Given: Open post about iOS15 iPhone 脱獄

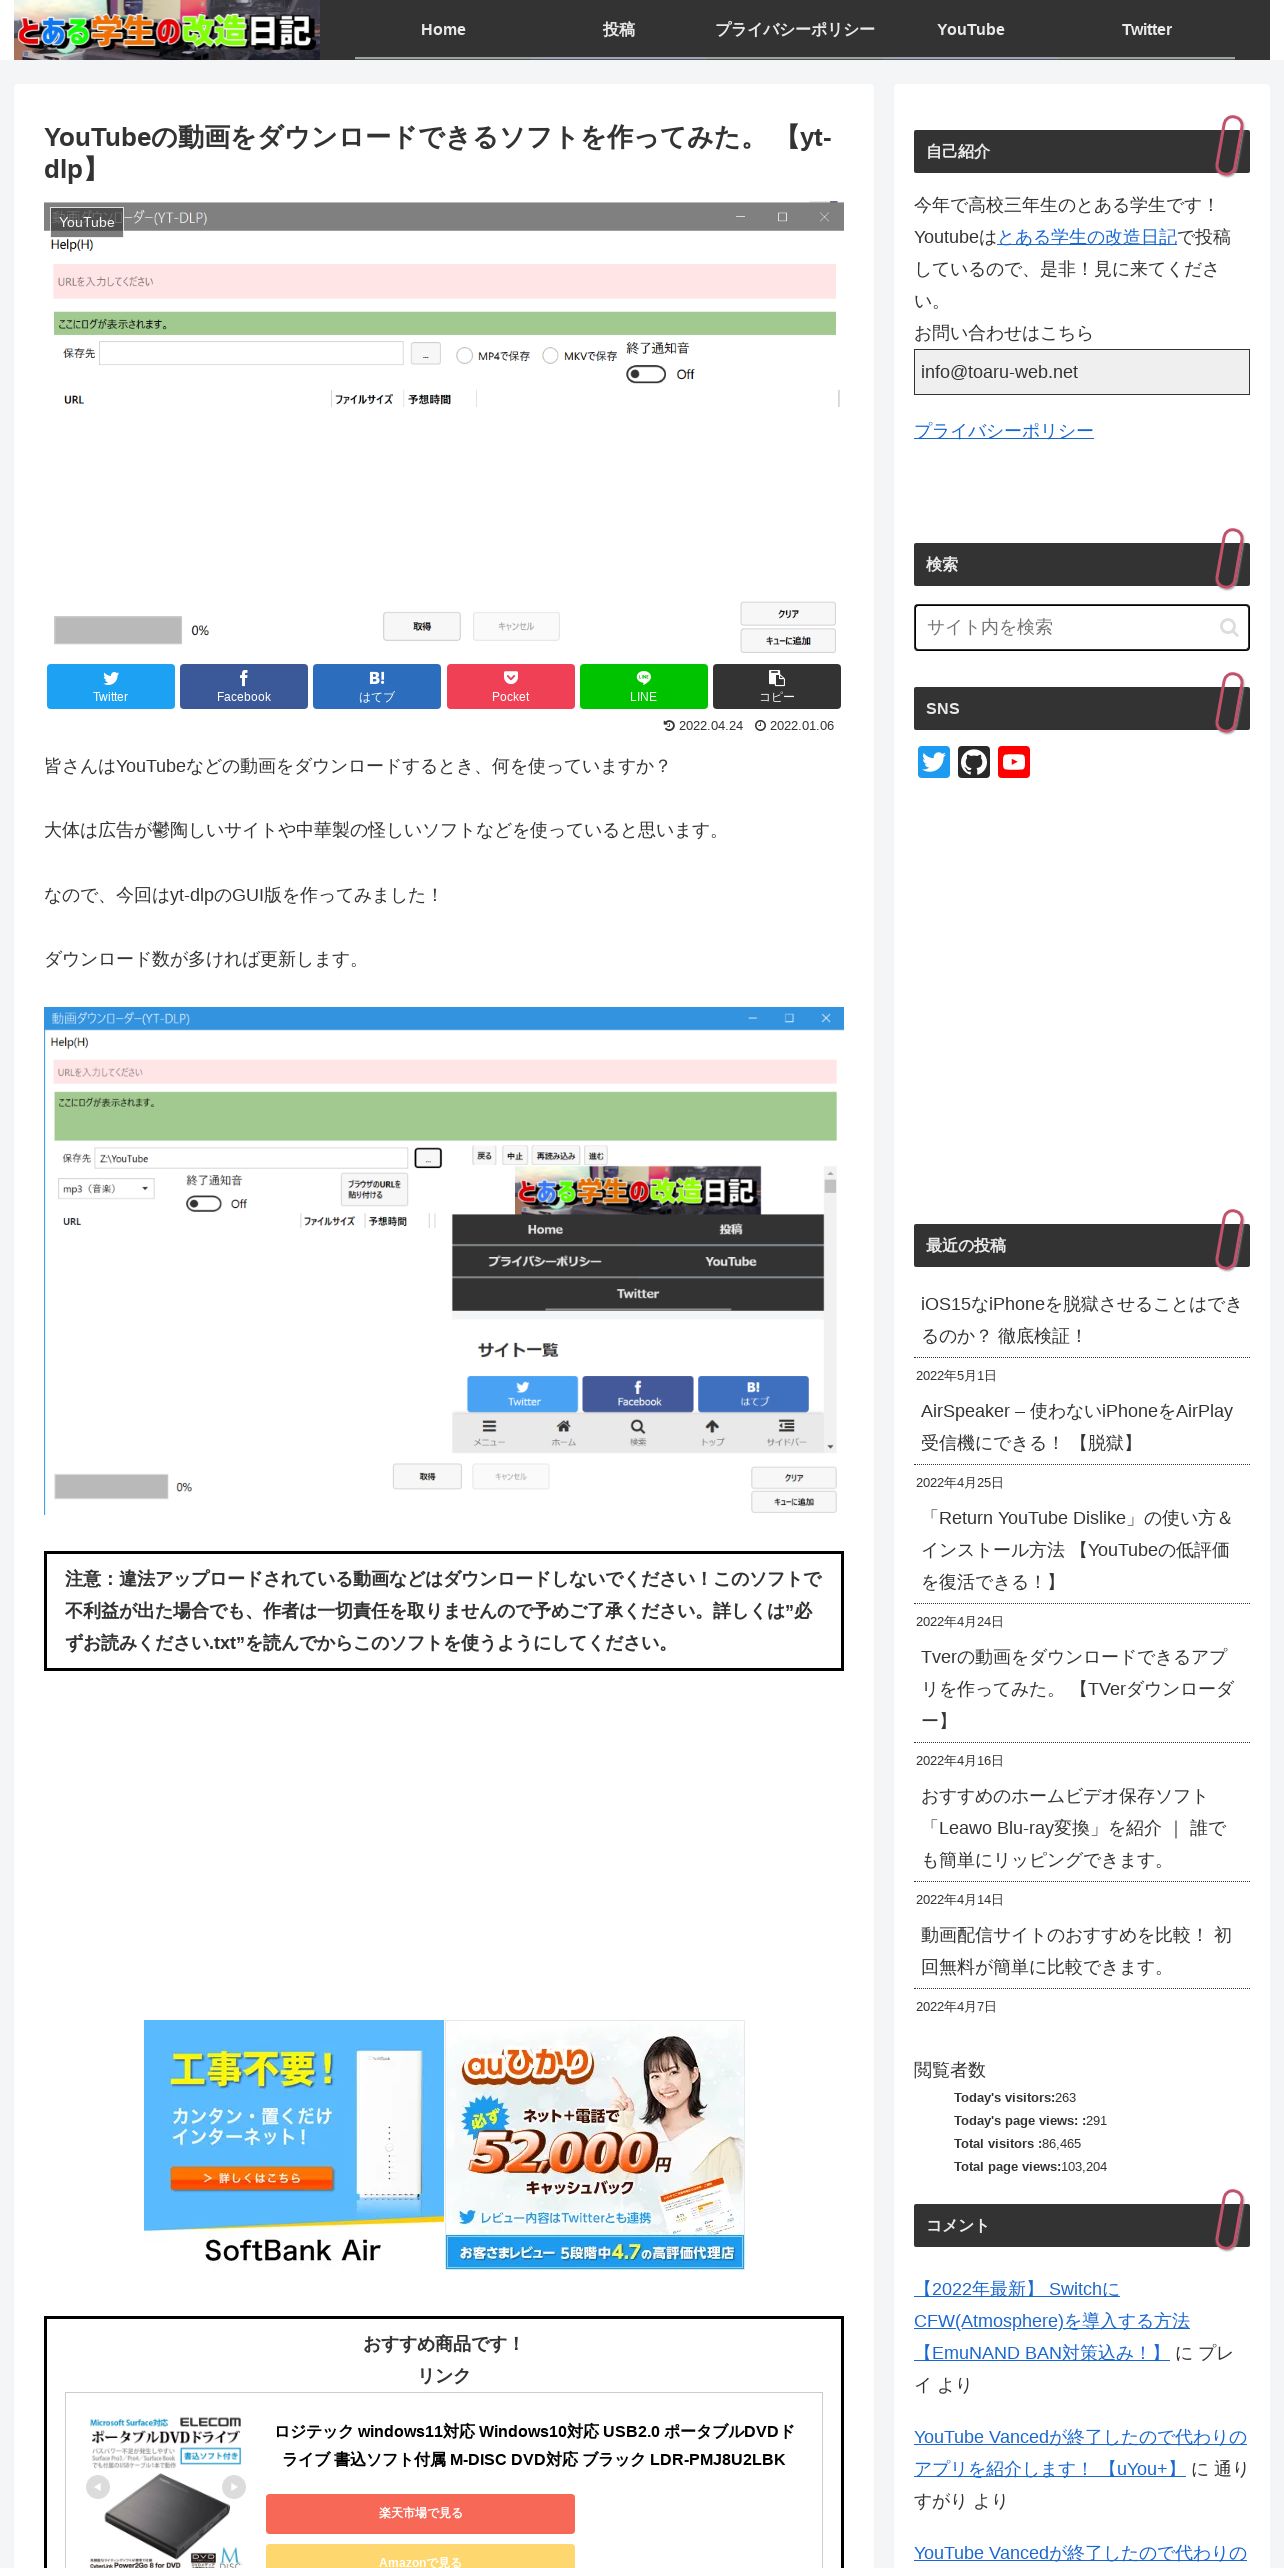Looking at the screenshot, I should pyautogui.click(x=1081, y=1320).
